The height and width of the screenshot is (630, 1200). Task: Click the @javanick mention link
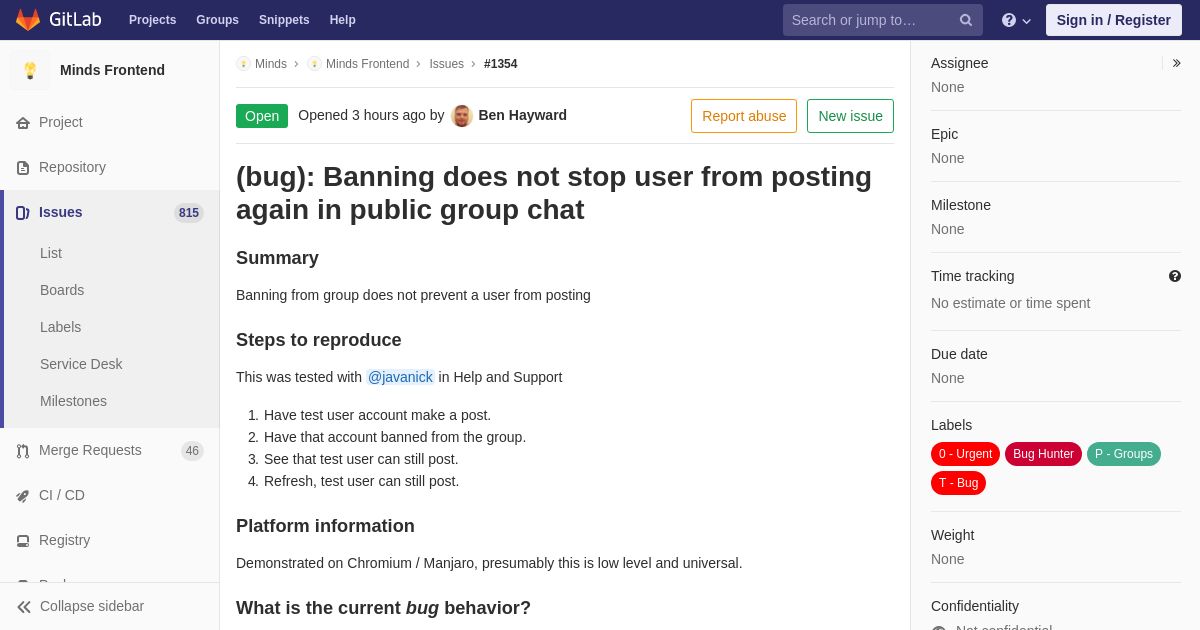click(400, 377)
